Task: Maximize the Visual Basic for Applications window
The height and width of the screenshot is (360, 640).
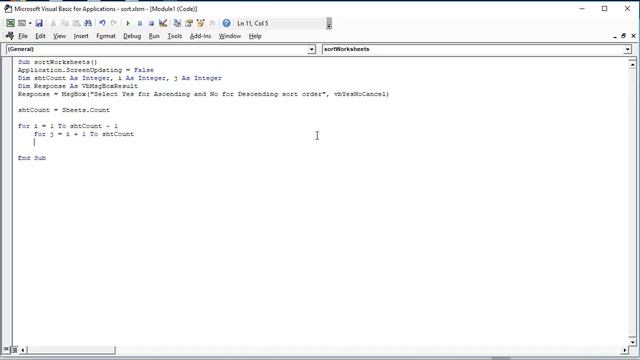Action: click(604, 9)
